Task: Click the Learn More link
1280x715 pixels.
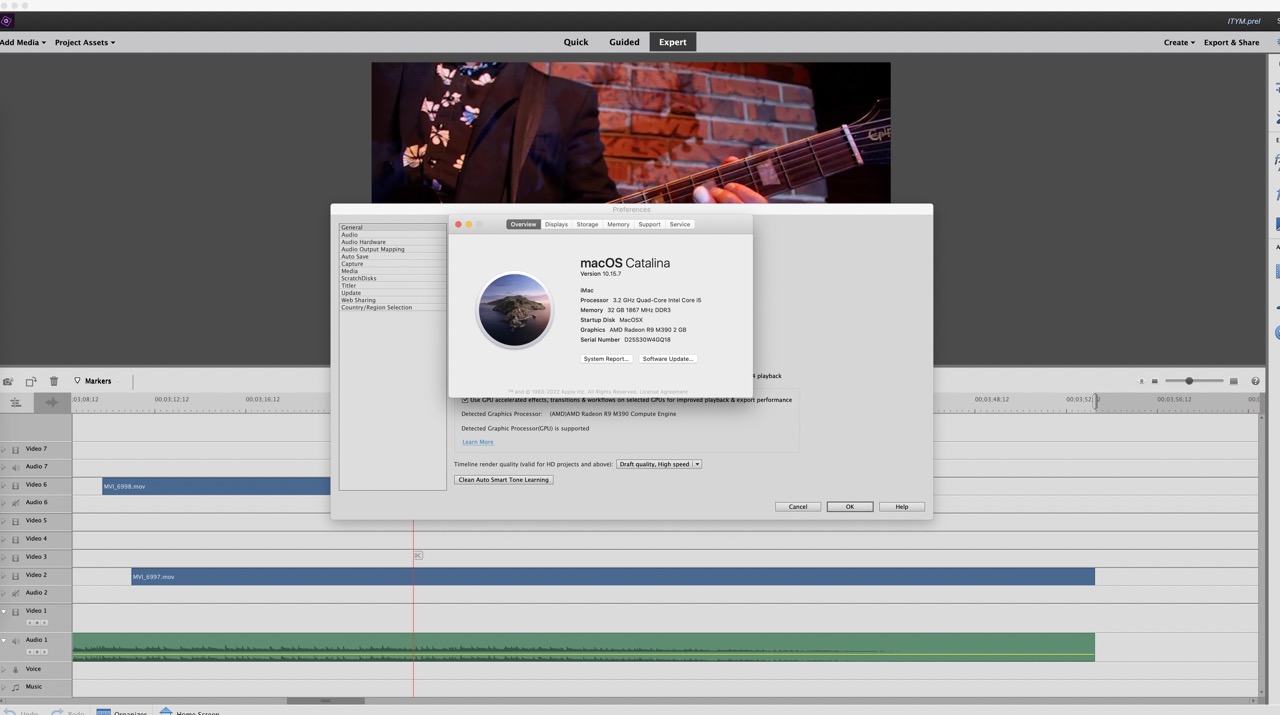Action: click(477, 442)
